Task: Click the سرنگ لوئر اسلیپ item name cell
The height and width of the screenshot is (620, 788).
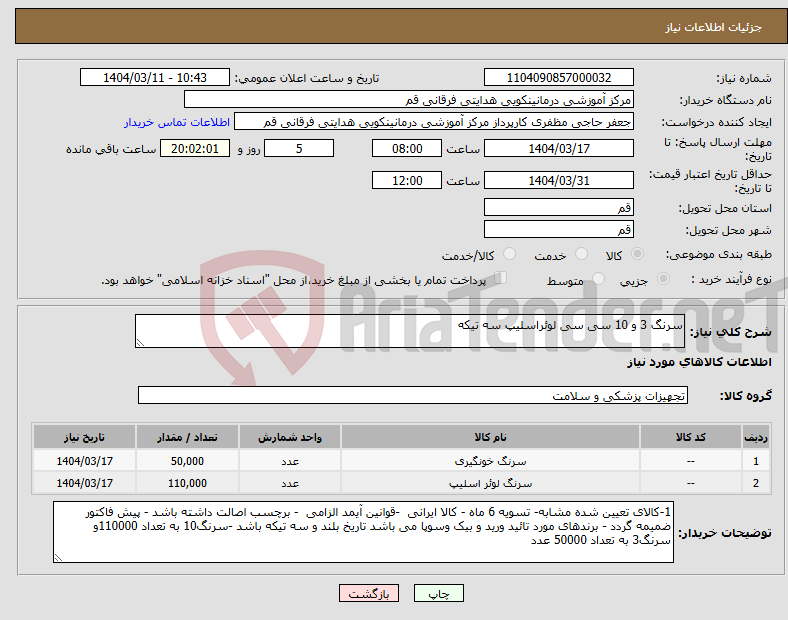Action: [490, 483]
